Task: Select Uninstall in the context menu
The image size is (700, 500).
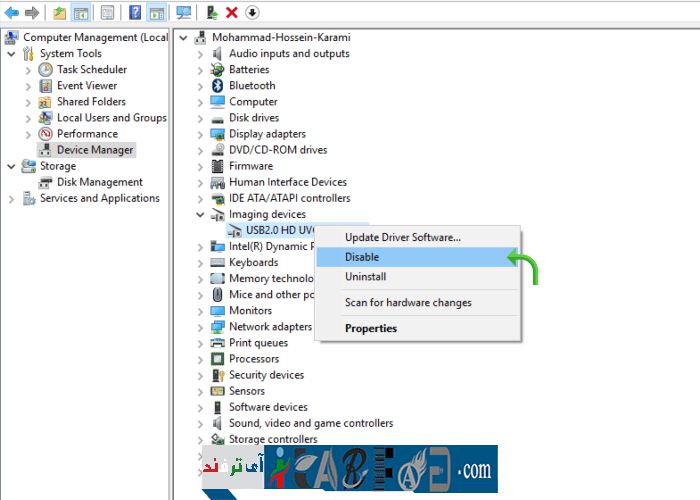Action: pos(365,277)
